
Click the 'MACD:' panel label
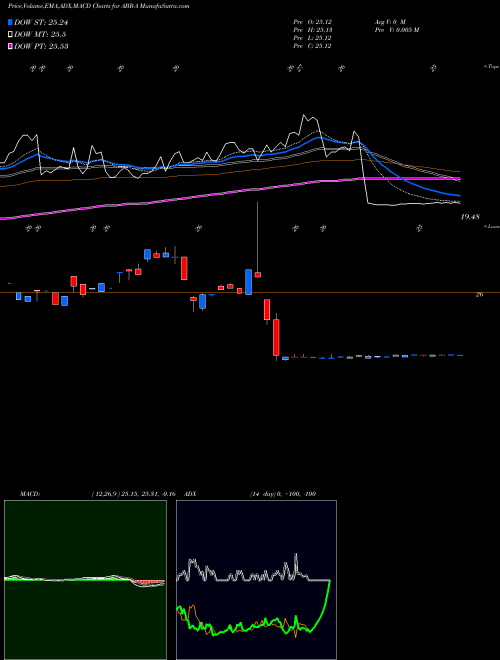pos(30,494)
